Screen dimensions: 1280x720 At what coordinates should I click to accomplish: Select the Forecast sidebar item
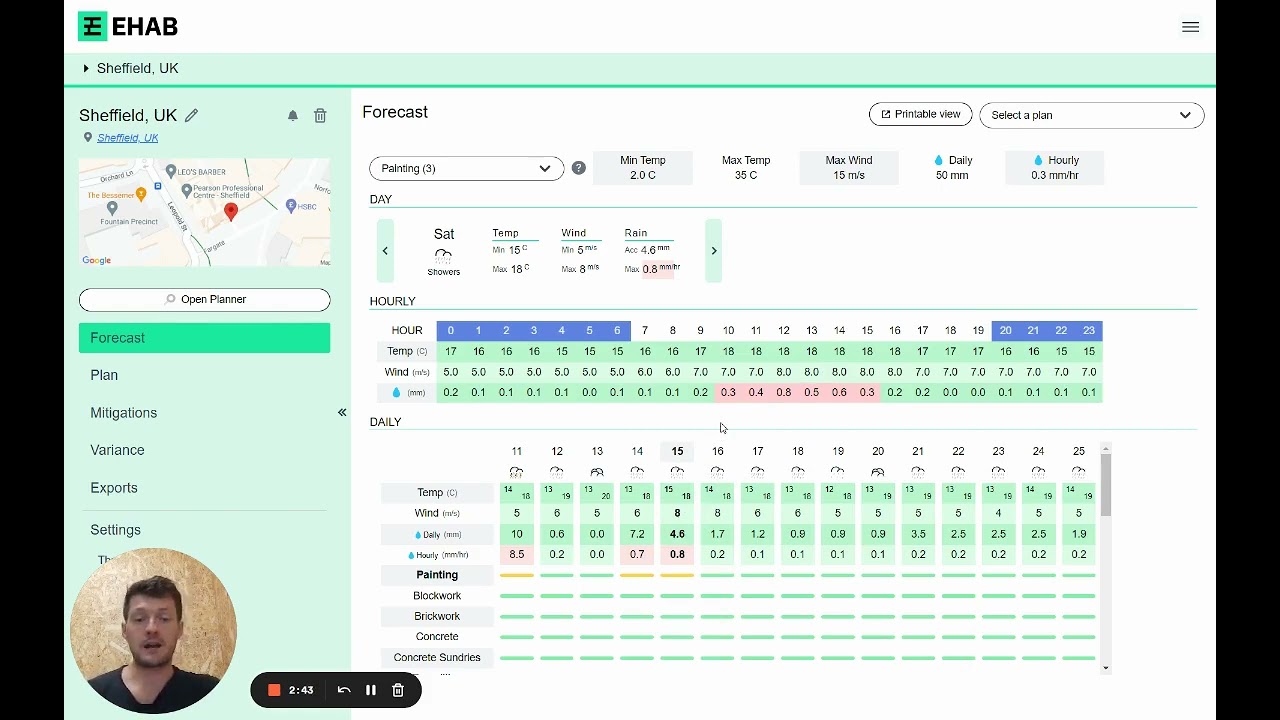[x=204, y=338]
